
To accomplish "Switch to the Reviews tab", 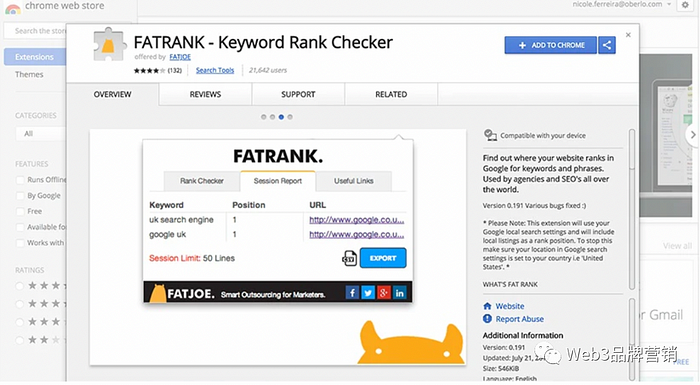I will click(205, 94).
